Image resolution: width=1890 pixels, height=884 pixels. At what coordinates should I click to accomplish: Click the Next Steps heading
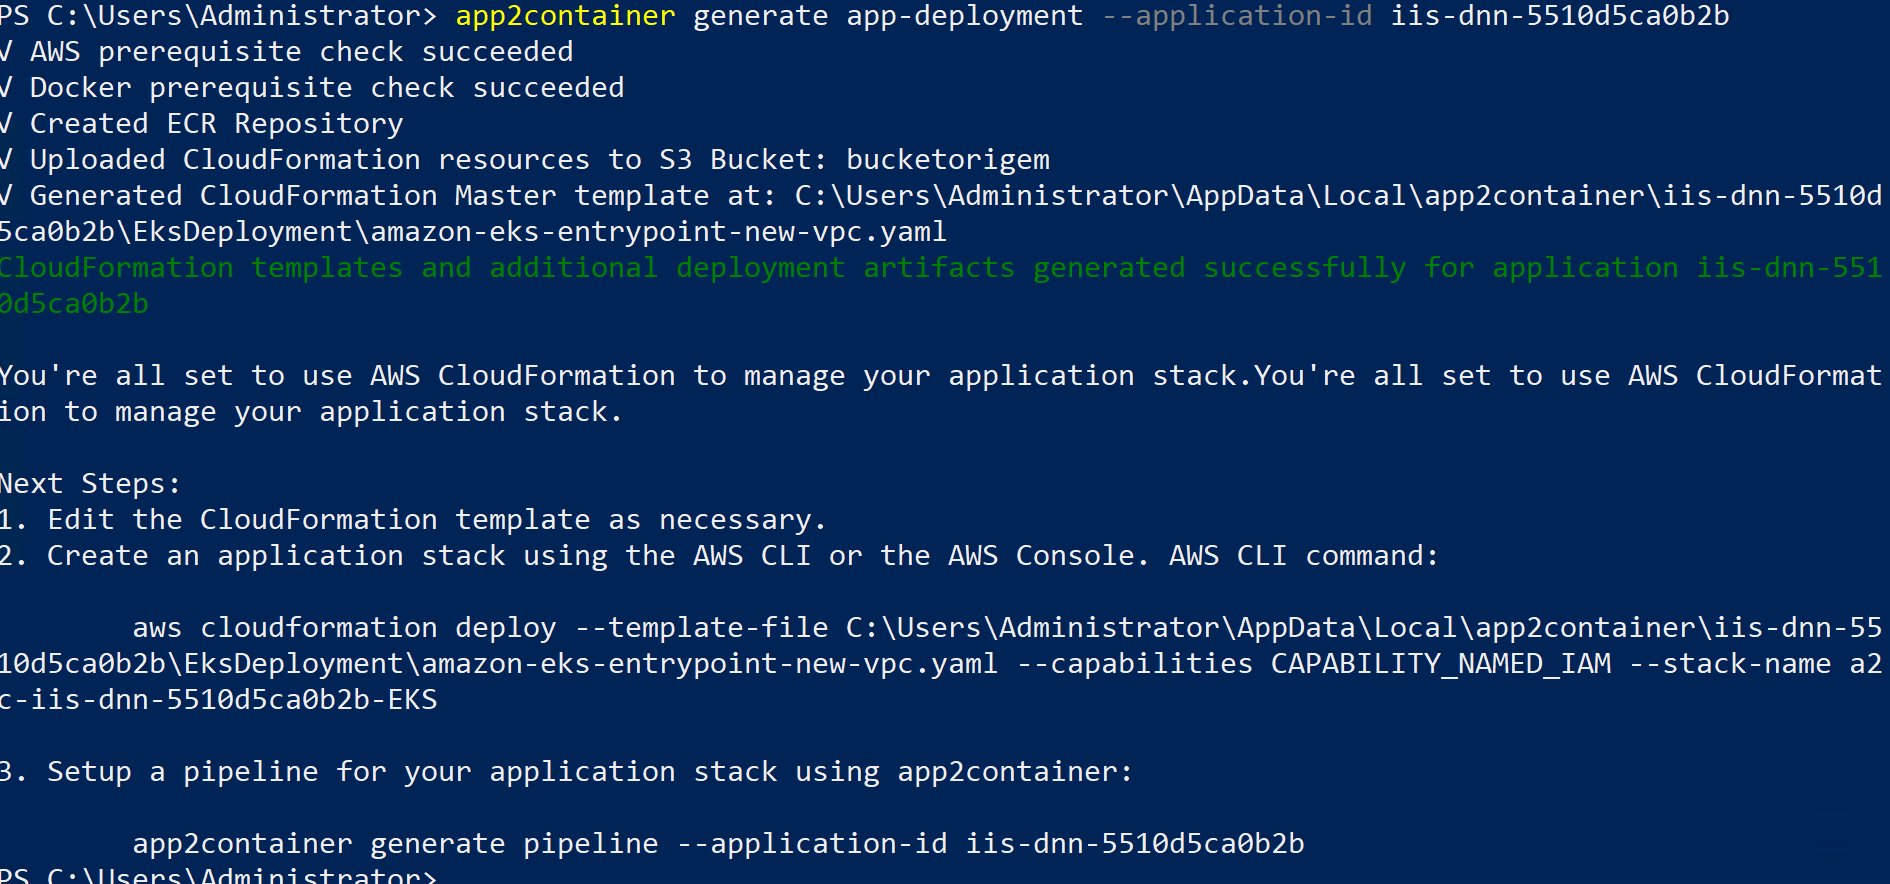90,484
